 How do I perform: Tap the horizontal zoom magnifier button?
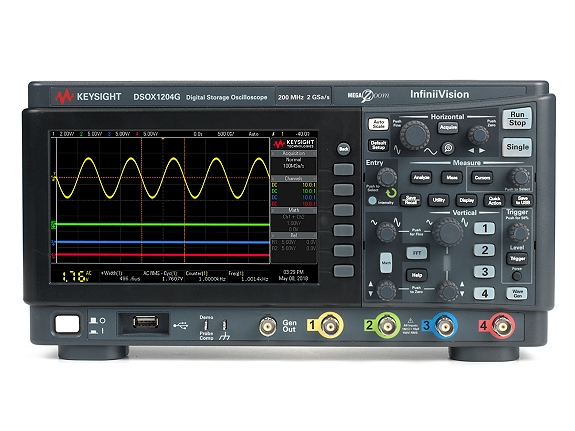(x=448, y=148)
